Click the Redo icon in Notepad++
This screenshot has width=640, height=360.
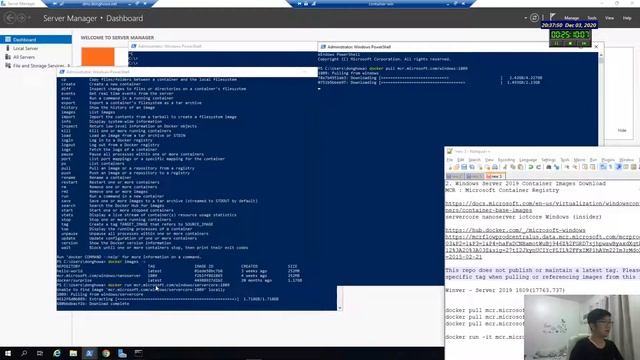538,167
